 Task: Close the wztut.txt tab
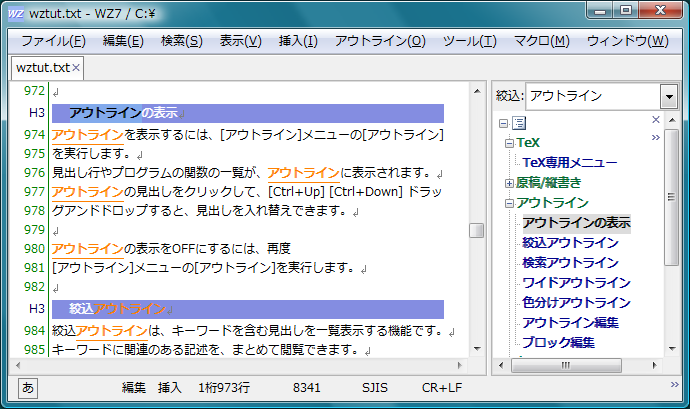pos(76,68)
